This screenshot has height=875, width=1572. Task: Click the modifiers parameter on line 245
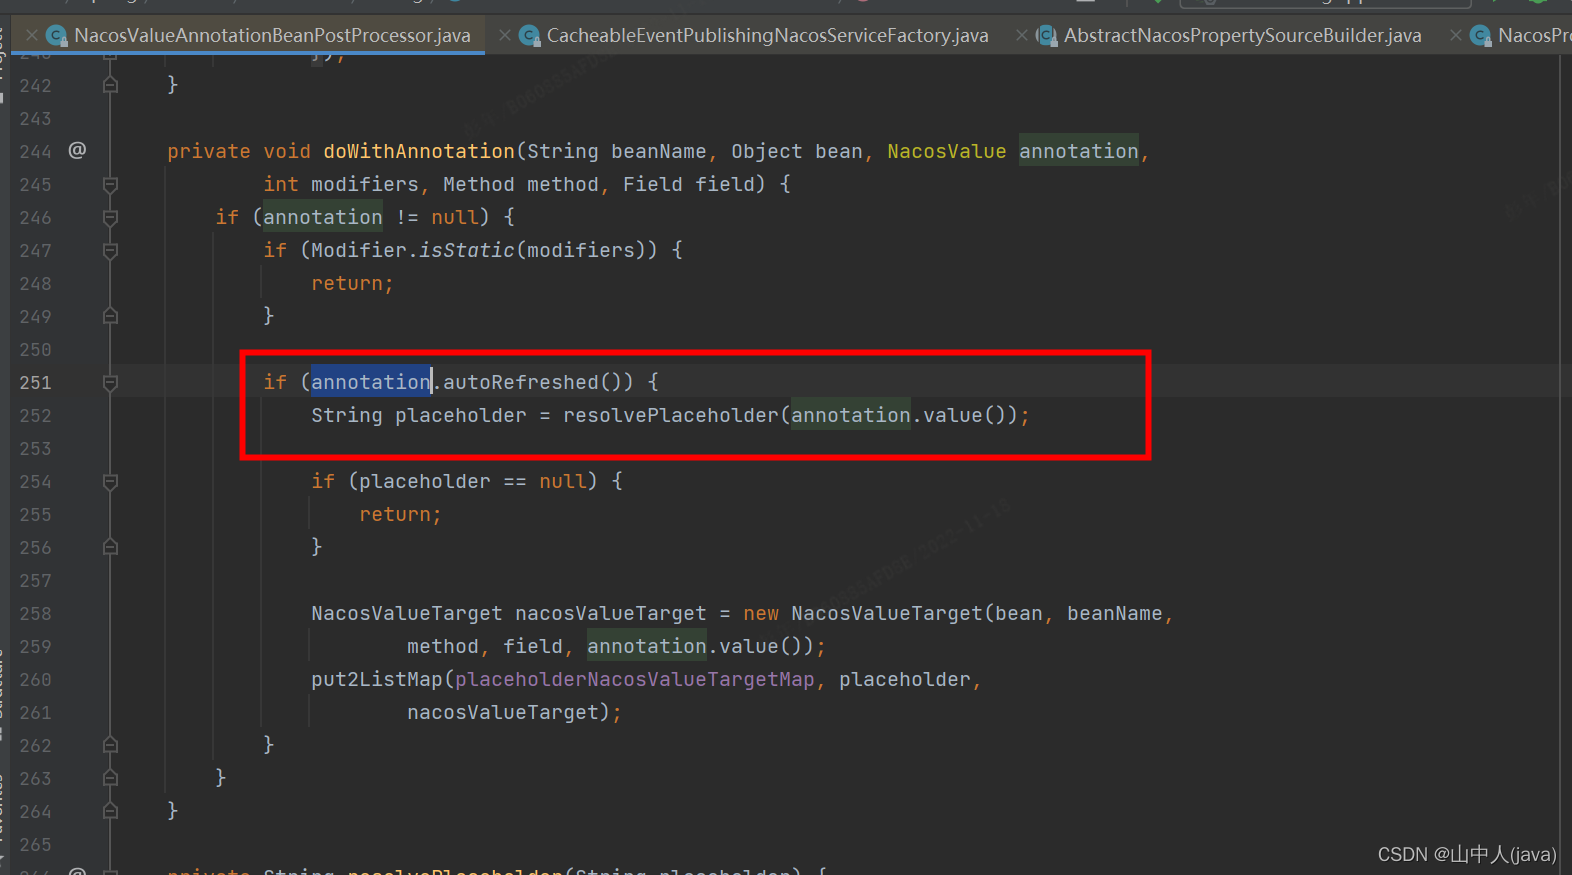click(x=365, y=184)
